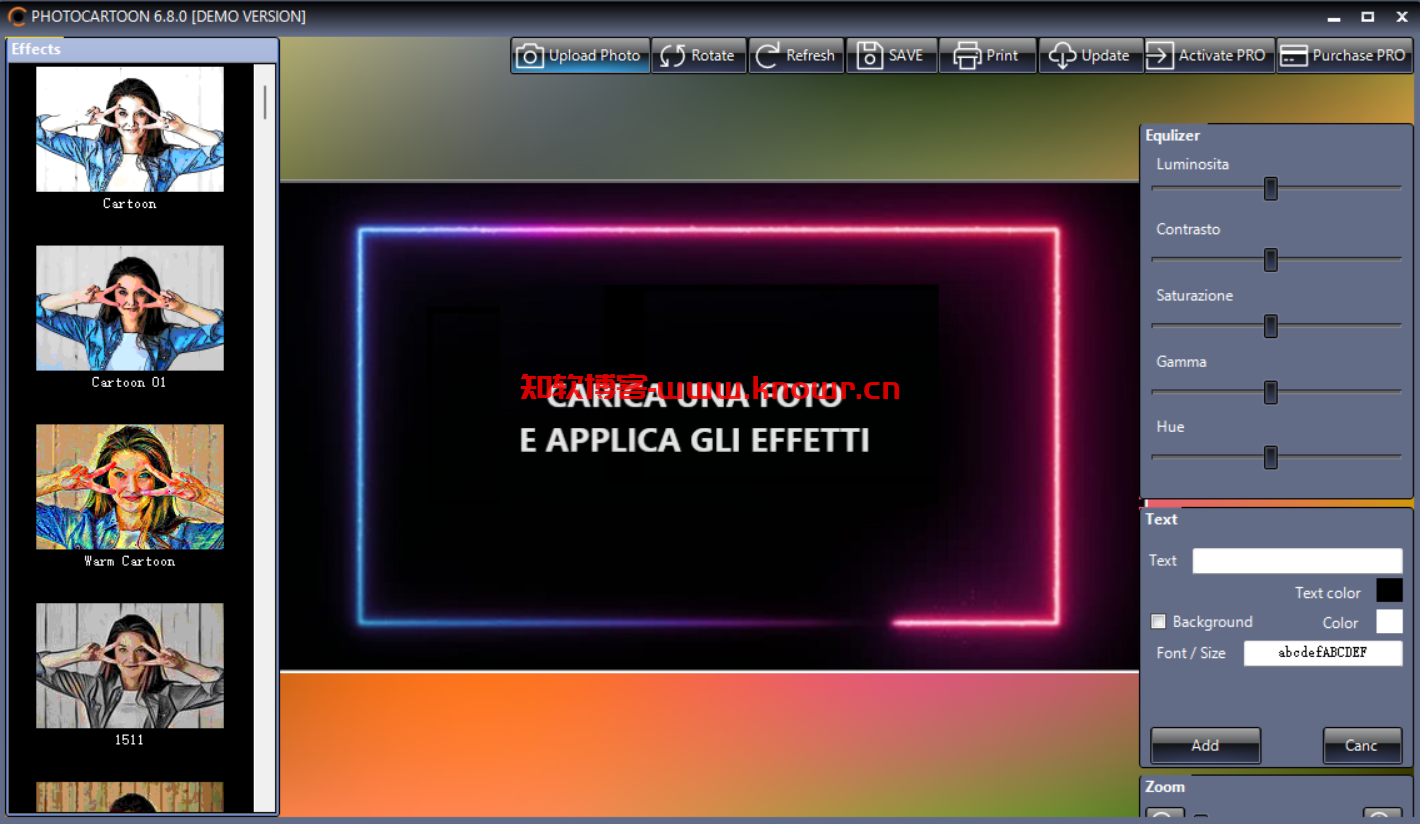Open Print from the toolbar
This screenshot has width=1420, height=824.
tap(987, 56)
